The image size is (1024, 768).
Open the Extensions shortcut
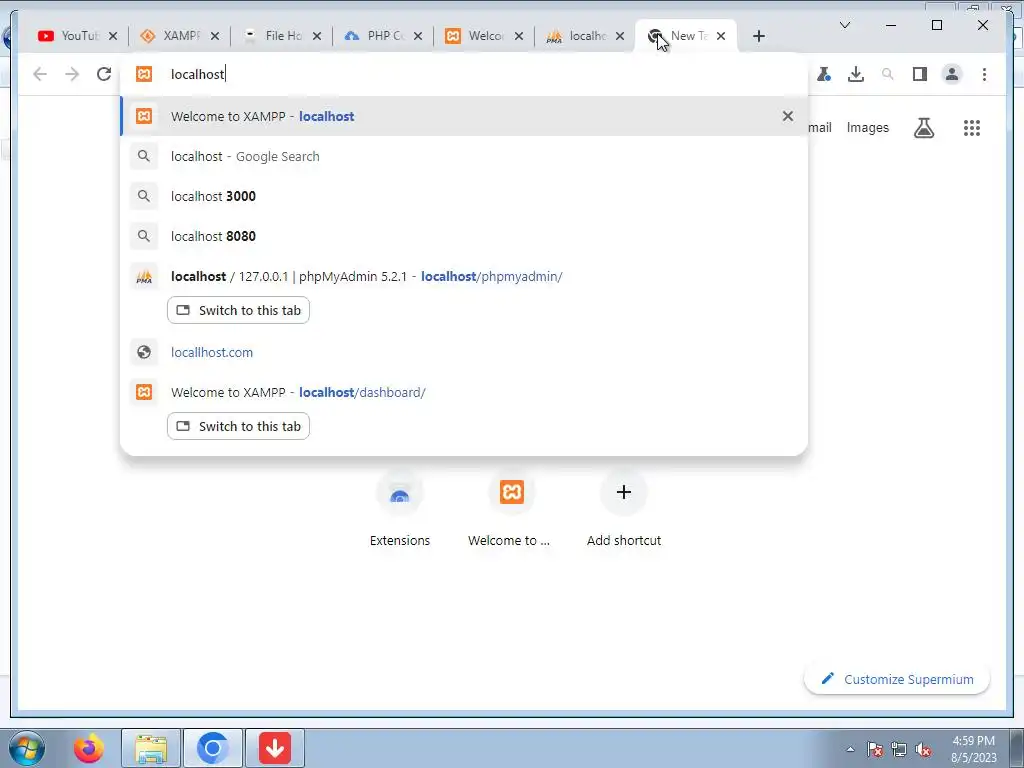400,509
